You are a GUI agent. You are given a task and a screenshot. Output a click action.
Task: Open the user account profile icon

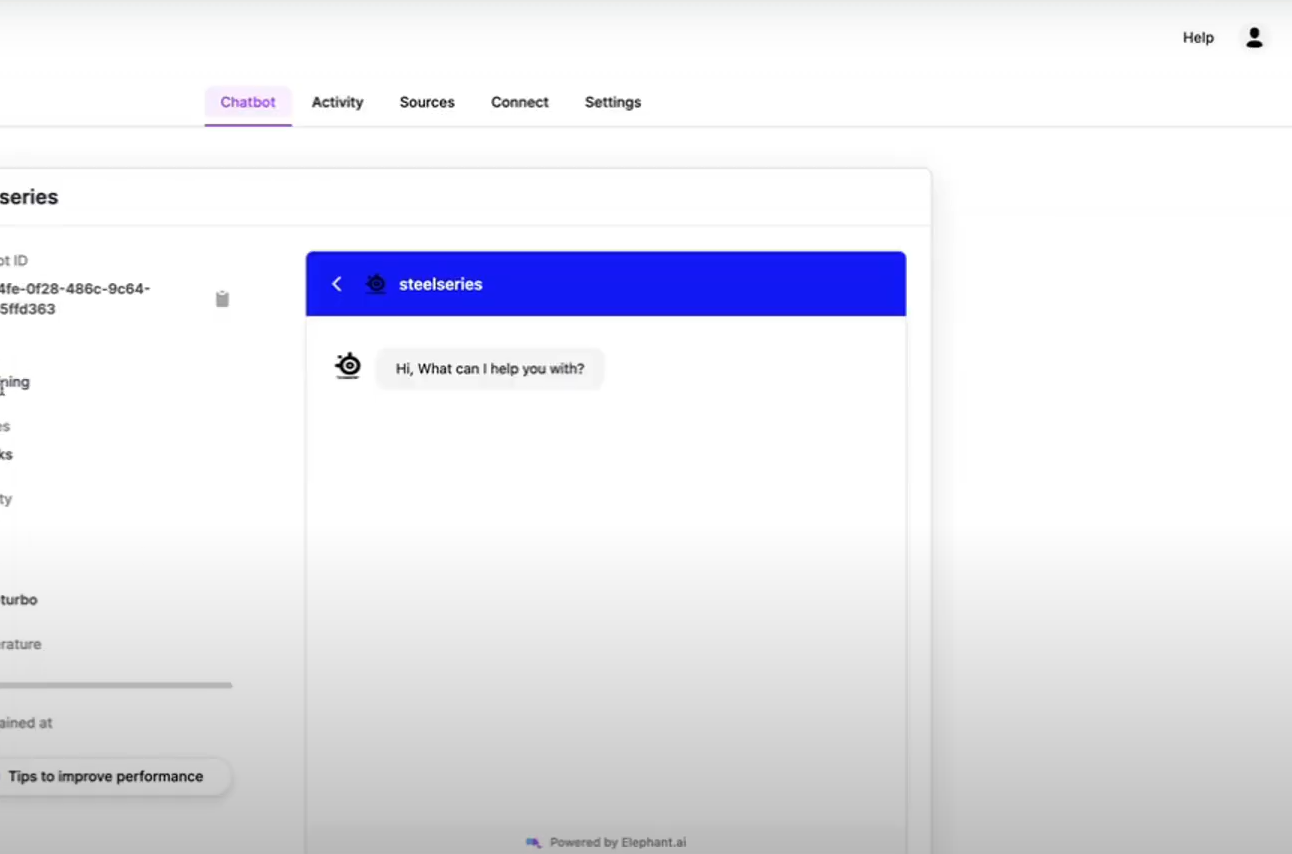[1254, 38]
